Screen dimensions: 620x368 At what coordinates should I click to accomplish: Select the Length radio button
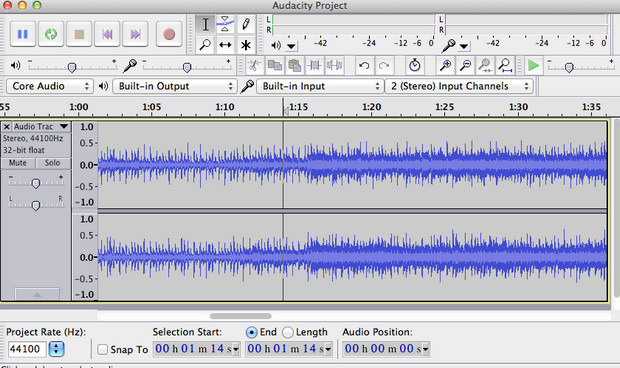(x=287, y=332)
